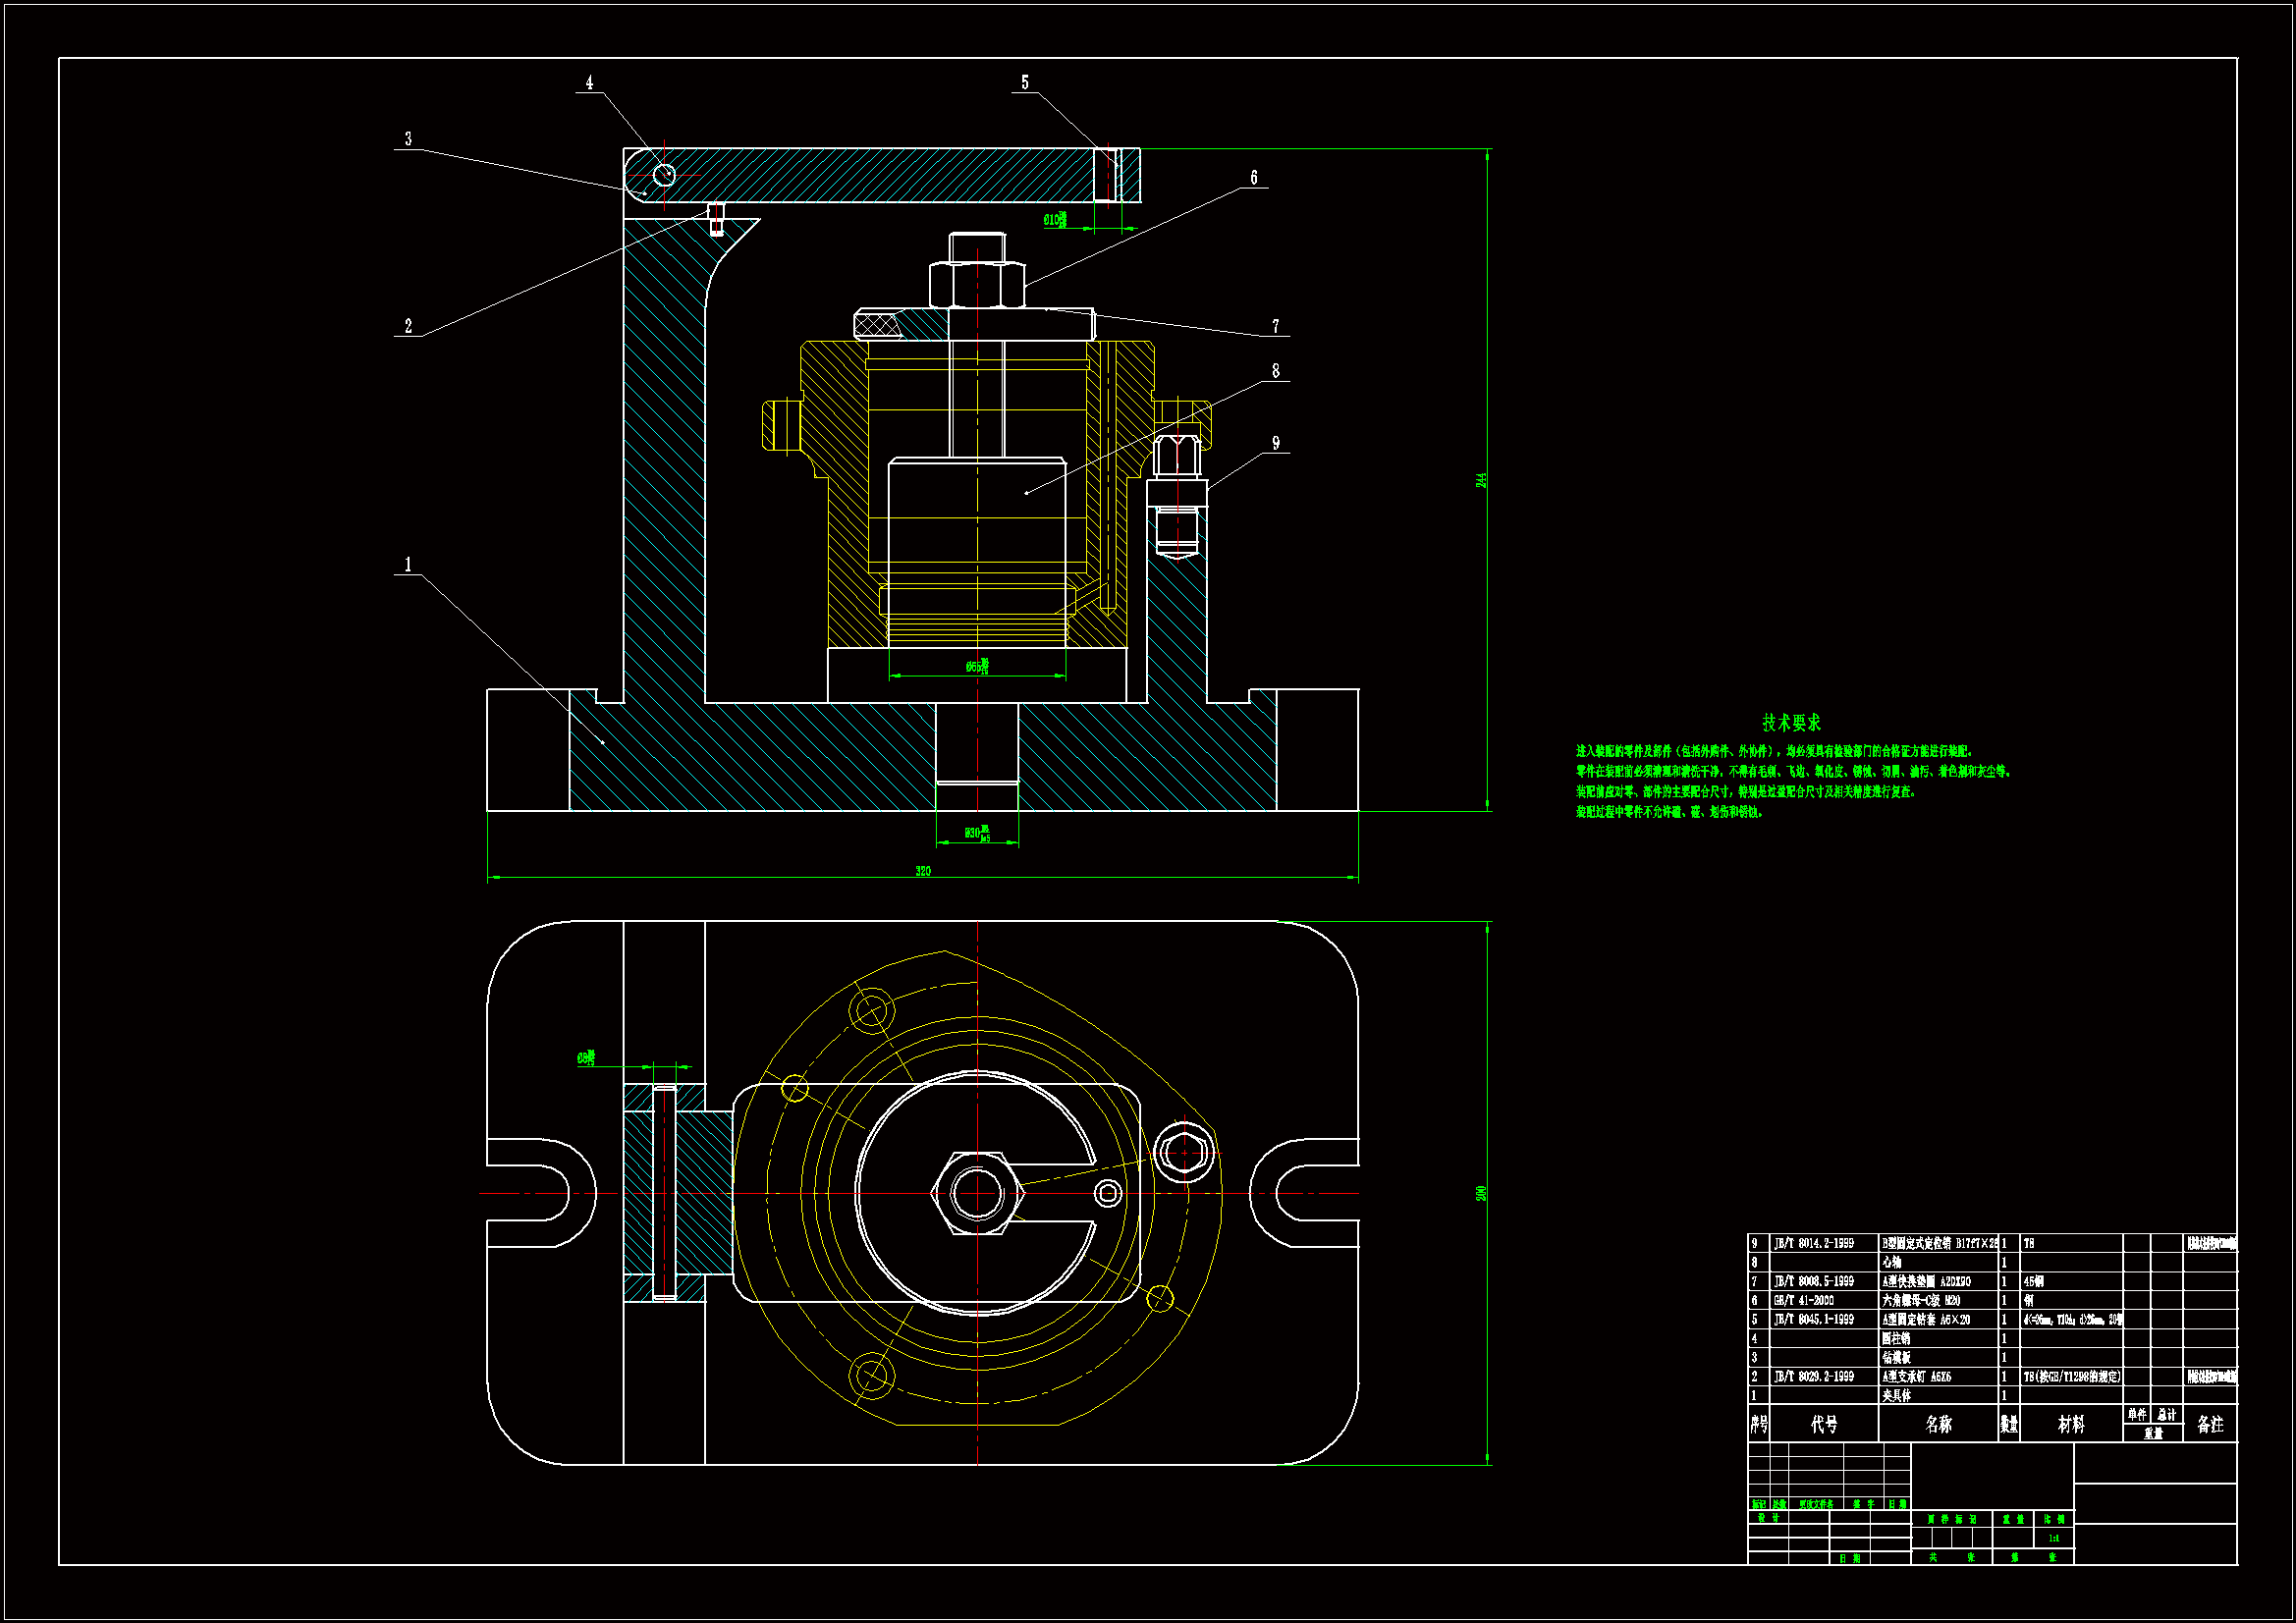This screenshot has width=2296, height=1623.
Task: Select the 200 dimension in the top view
Action: click(1481, 1193)
